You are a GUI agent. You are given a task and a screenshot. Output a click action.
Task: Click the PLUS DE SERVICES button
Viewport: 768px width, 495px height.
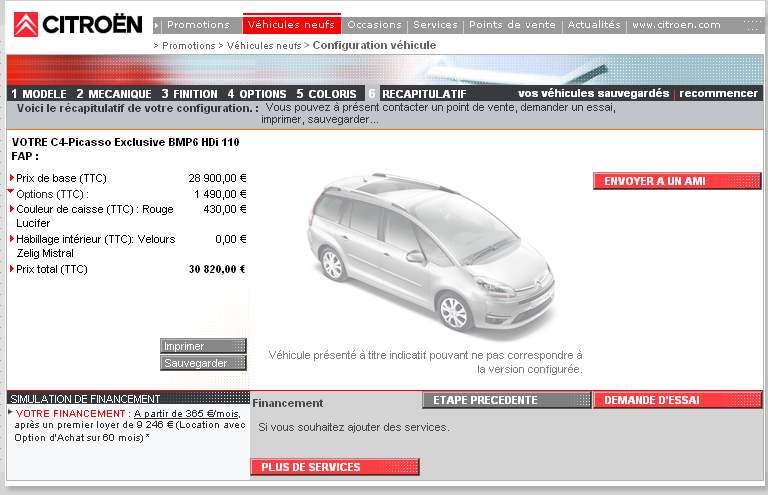coord(335,467)
